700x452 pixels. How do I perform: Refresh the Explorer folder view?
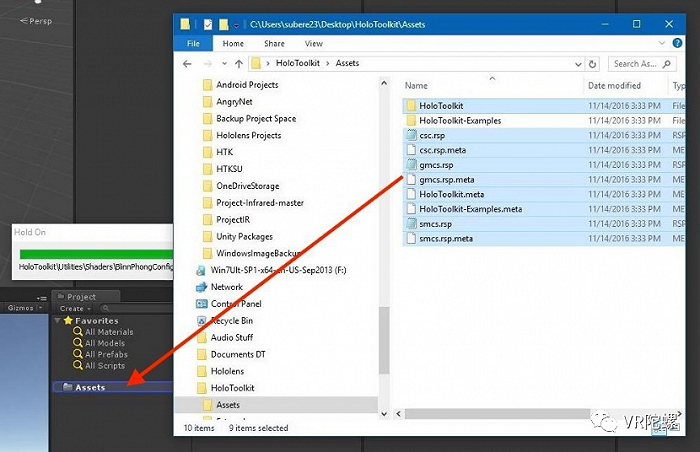tap(592, 64)
